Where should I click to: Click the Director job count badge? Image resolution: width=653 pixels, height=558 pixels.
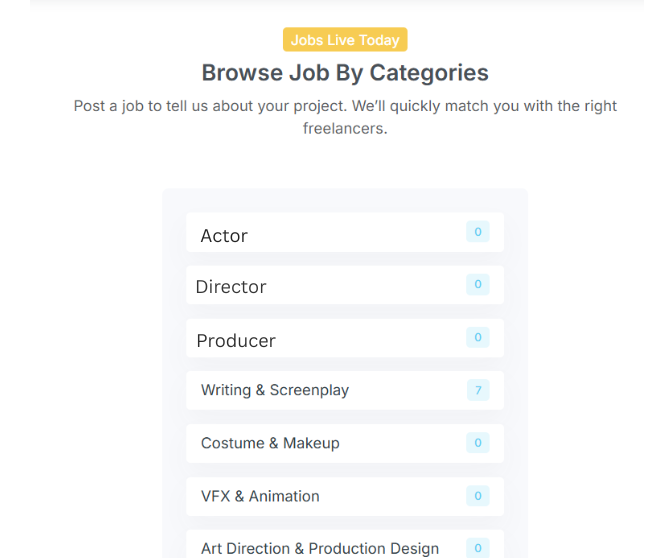click(478, 285)
